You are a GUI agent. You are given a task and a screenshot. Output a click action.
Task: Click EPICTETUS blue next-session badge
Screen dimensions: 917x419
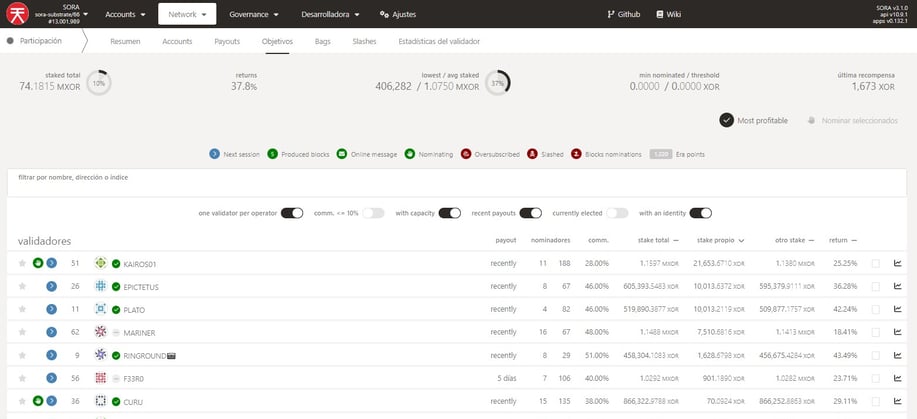[x=51, y=286]
